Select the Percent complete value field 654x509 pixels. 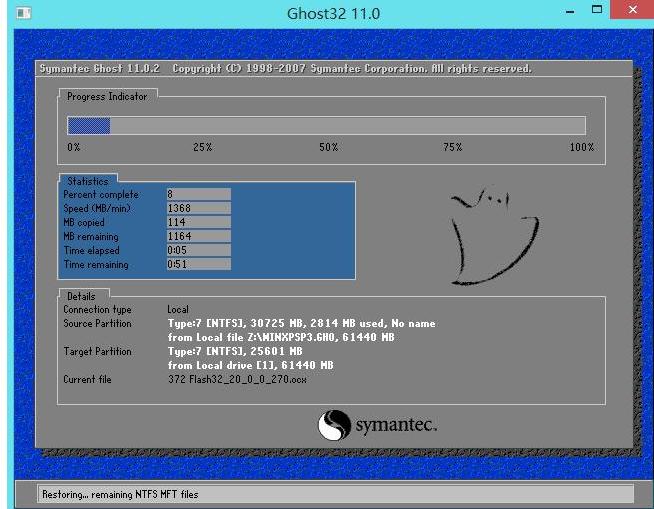(x=198, y=194)
